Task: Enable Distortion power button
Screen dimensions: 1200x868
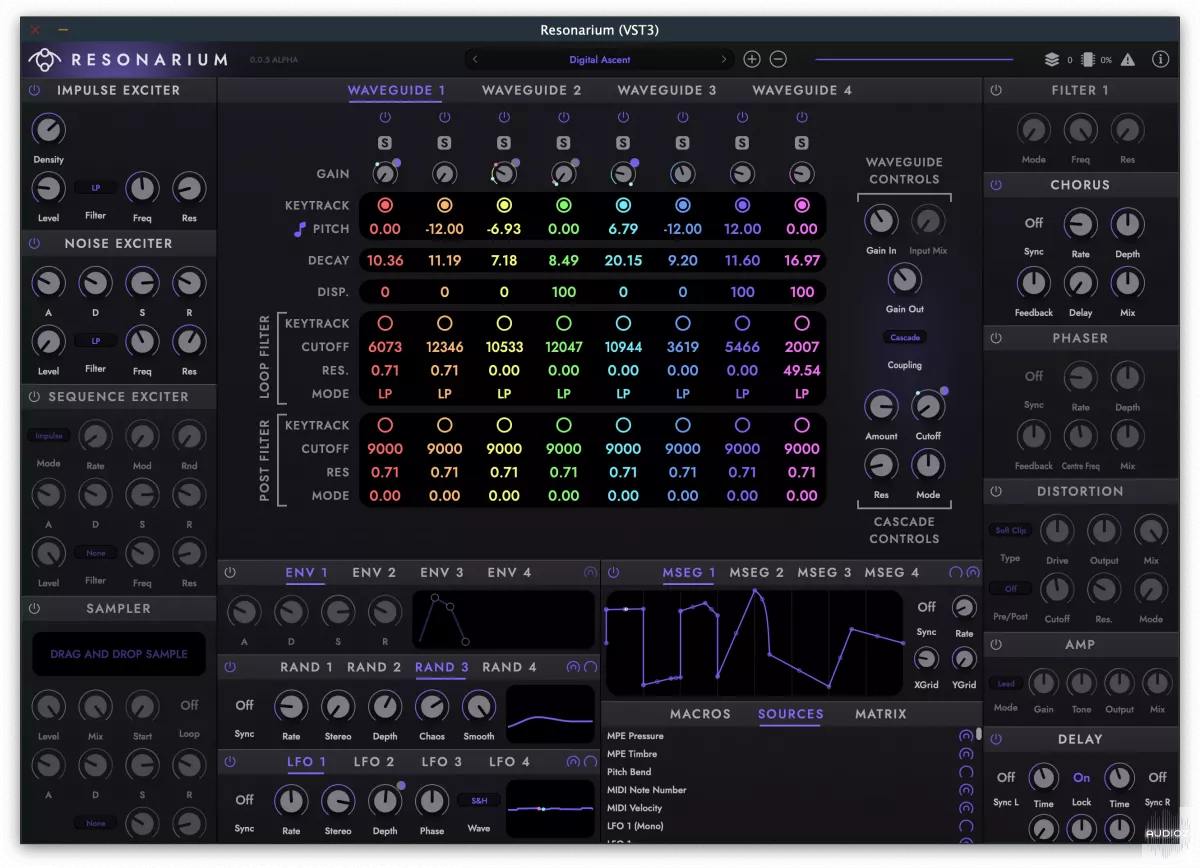Action: [996, 491]
